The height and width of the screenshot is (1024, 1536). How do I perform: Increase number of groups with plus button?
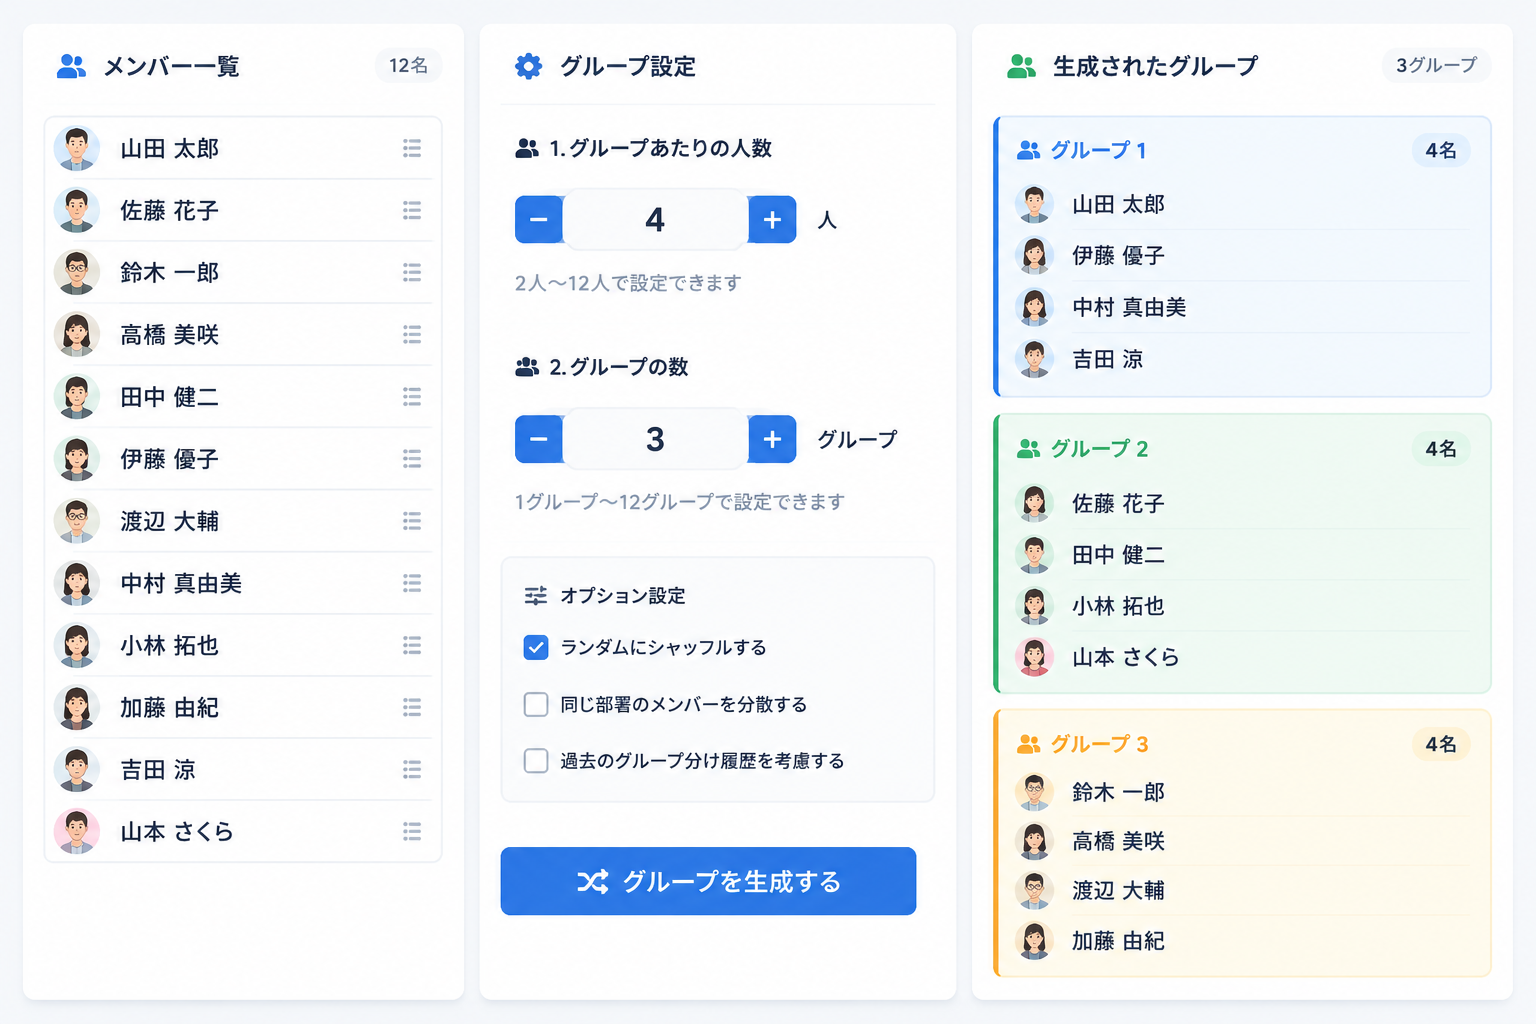coord(772,439)
